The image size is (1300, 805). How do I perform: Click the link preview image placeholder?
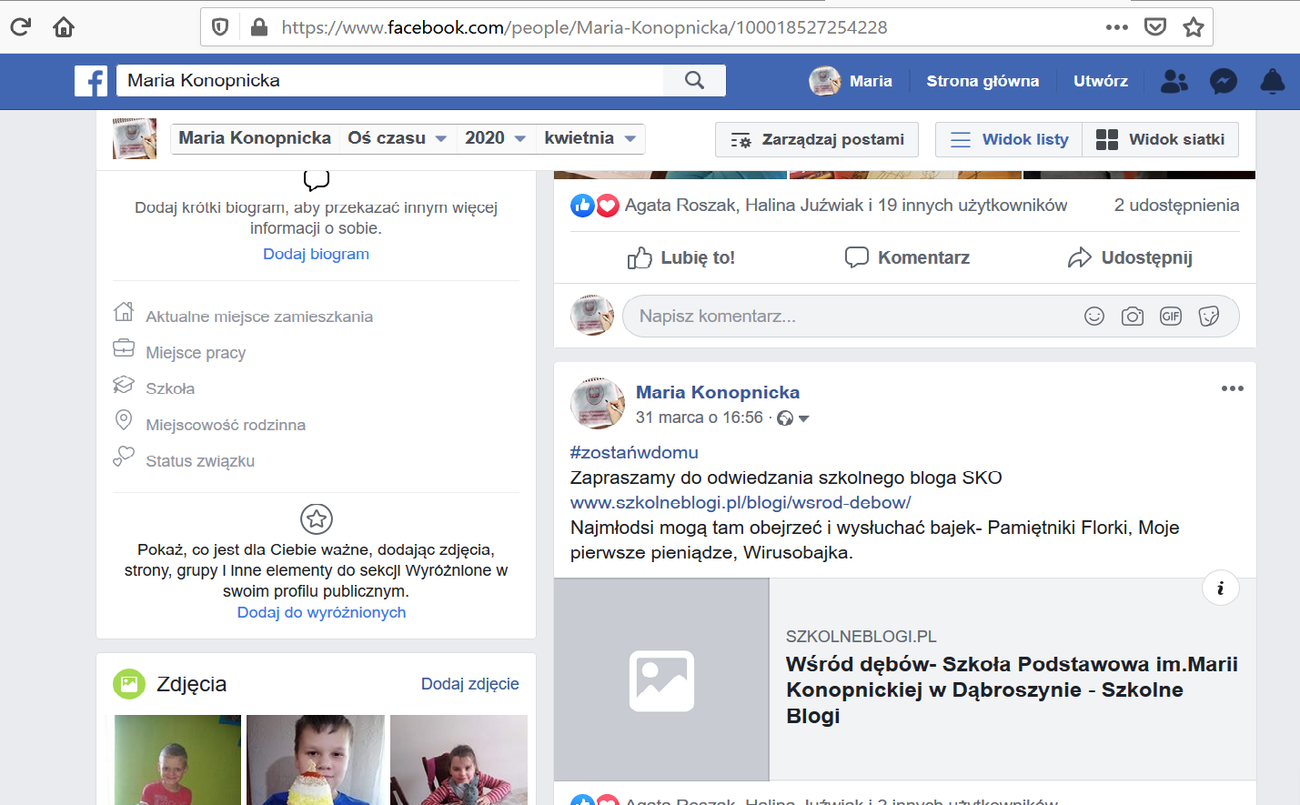coord(661,680)
